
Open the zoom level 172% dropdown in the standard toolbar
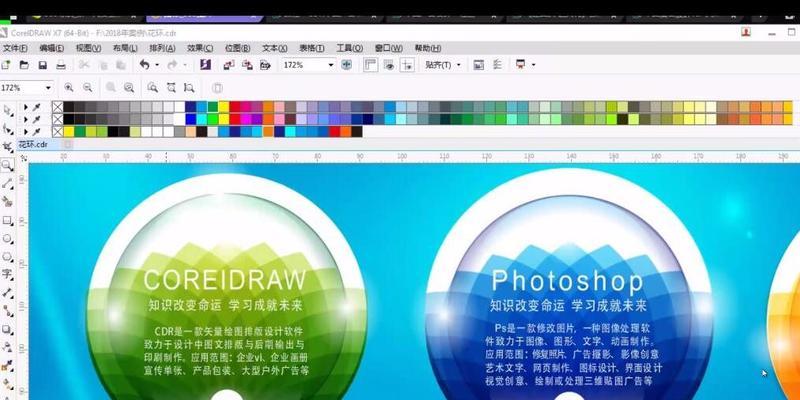[x=331, y=65]
